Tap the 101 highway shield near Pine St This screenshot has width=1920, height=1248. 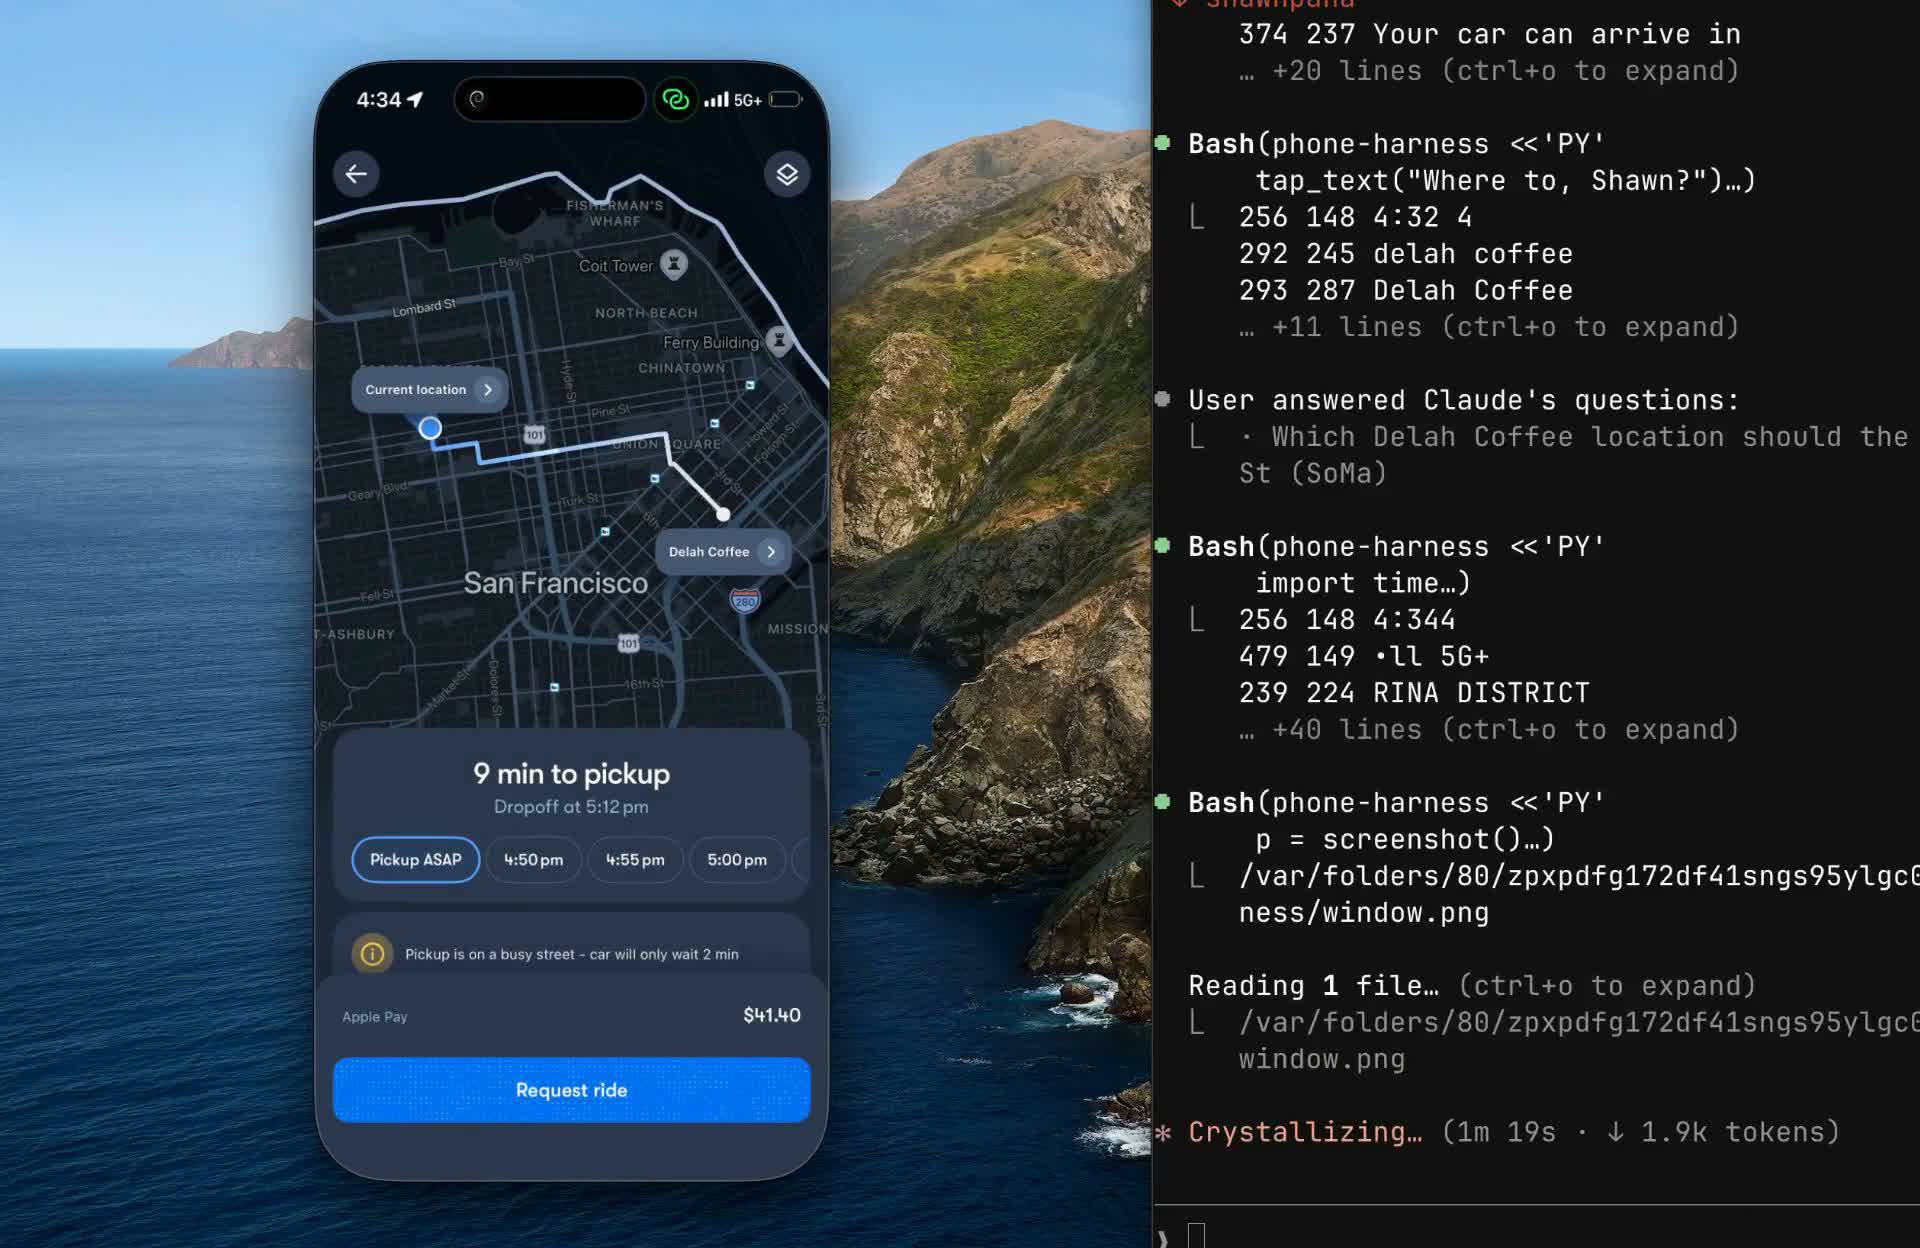pyautogui.click(x=535, y=434)
